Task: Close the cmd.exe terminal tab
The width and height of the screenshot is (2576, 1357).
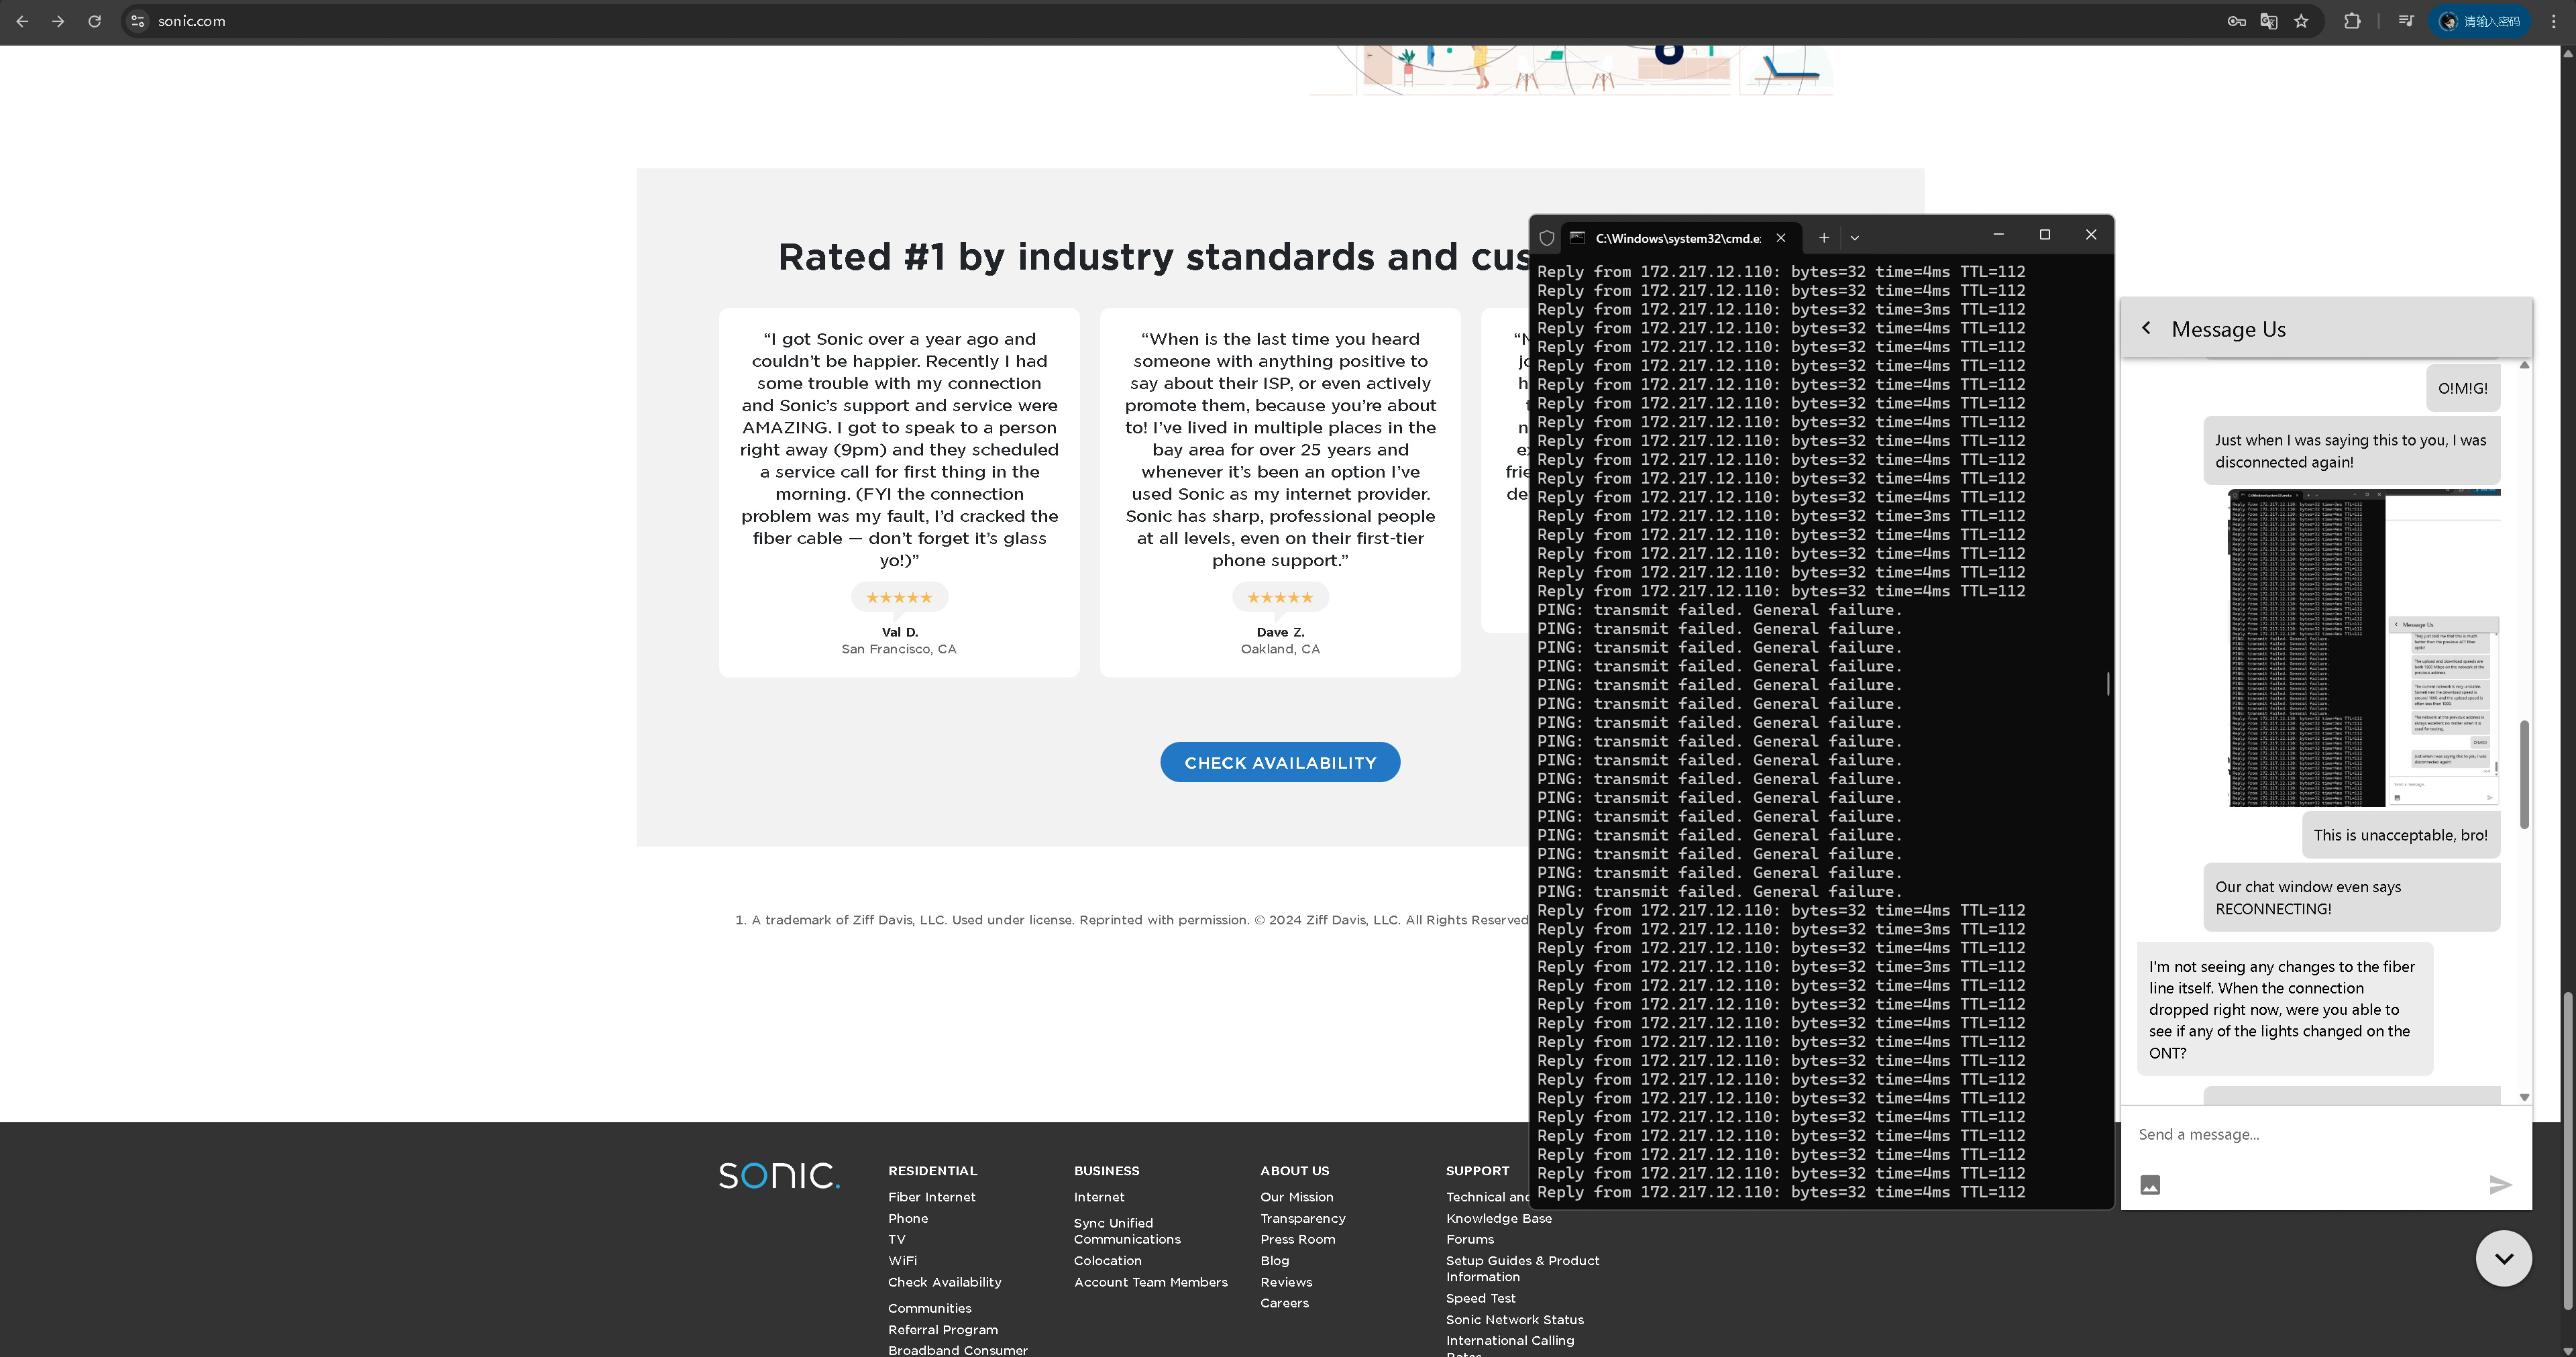Action: [1780, 238]
